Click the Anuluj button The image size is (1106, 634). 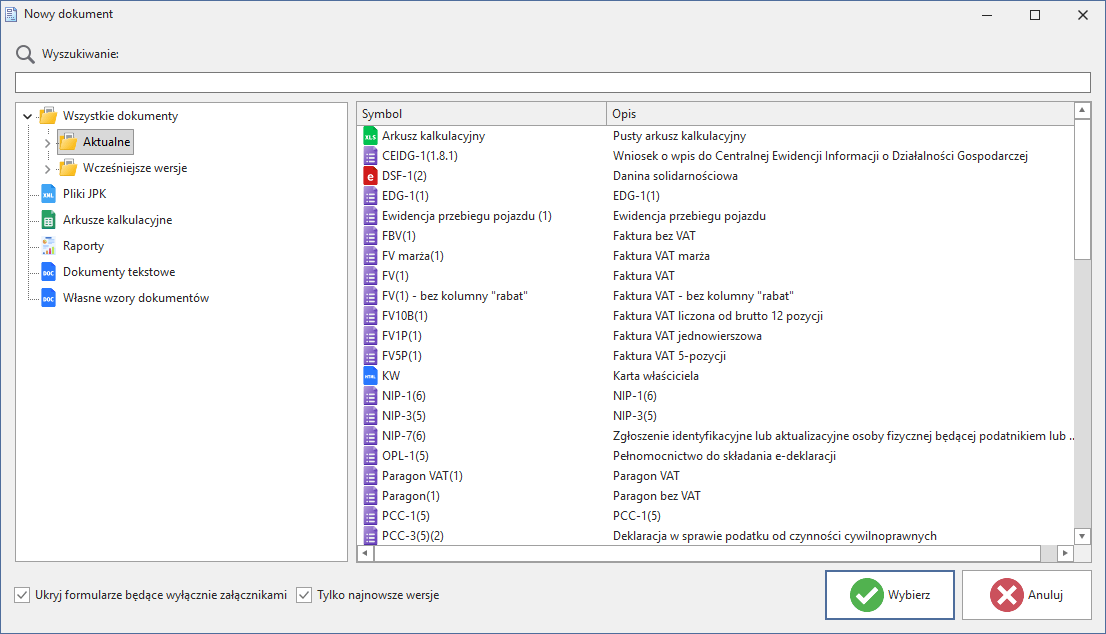(1026, 595)
